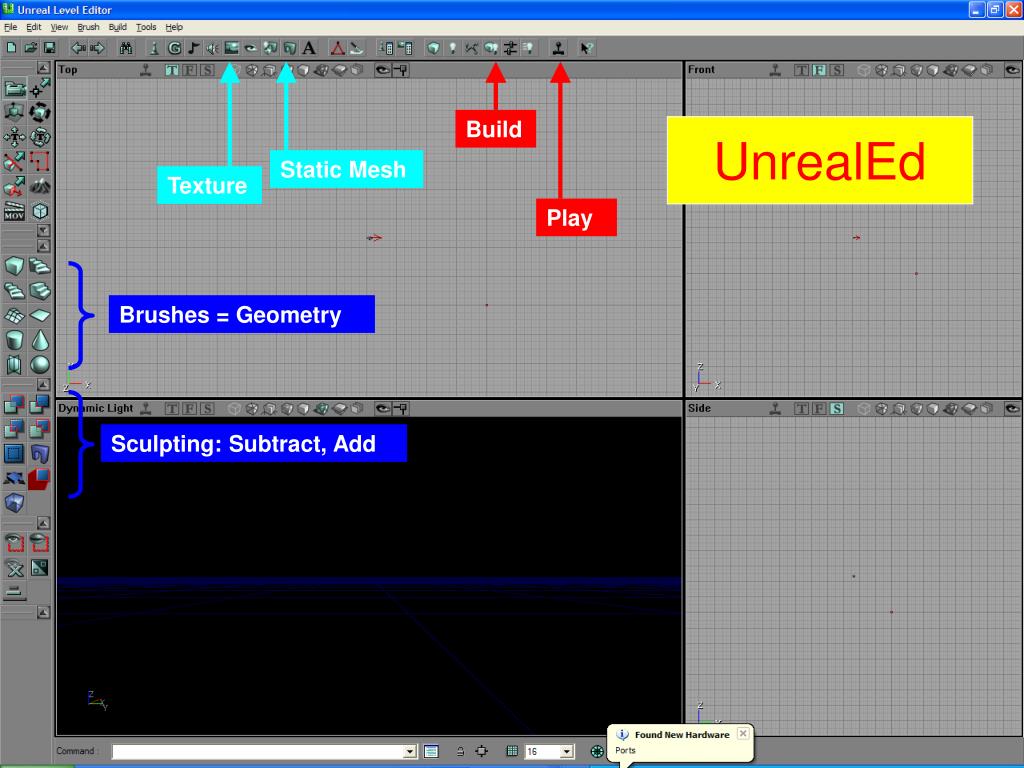Select the Terrain Editing mountain tool
The image size is (1024, 768).
tap(40, 187)
